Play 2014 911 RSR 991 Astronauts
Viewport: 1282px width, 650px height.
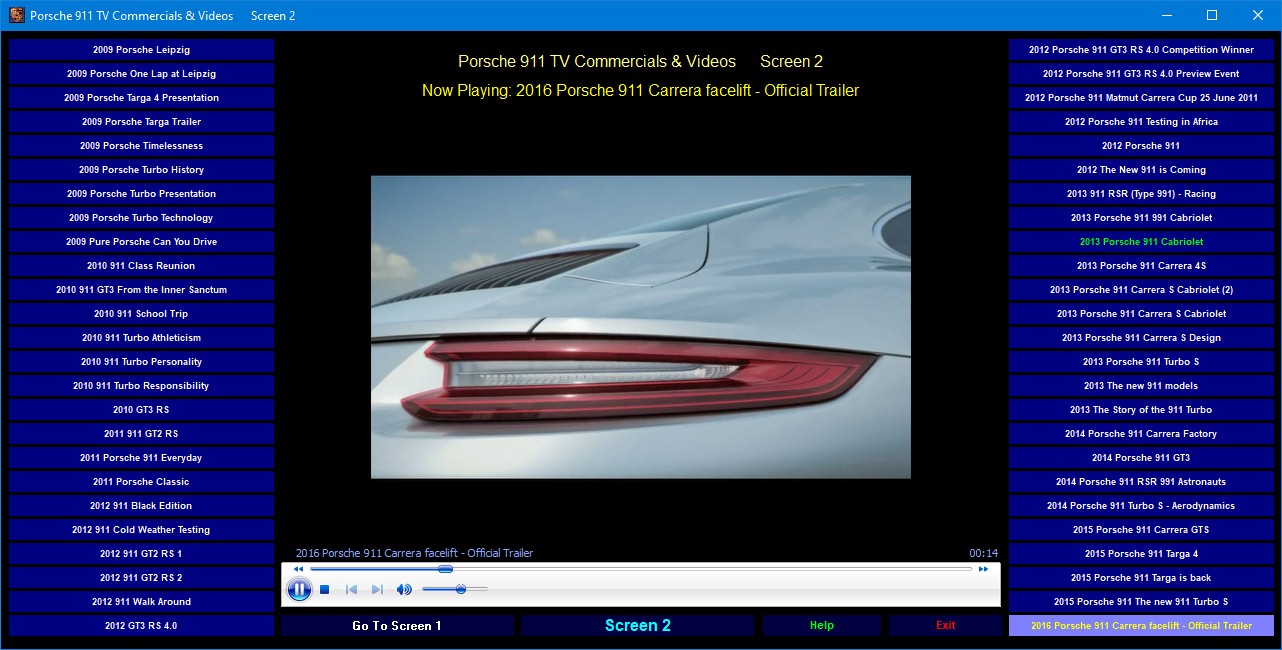[x=1141, y=482]
